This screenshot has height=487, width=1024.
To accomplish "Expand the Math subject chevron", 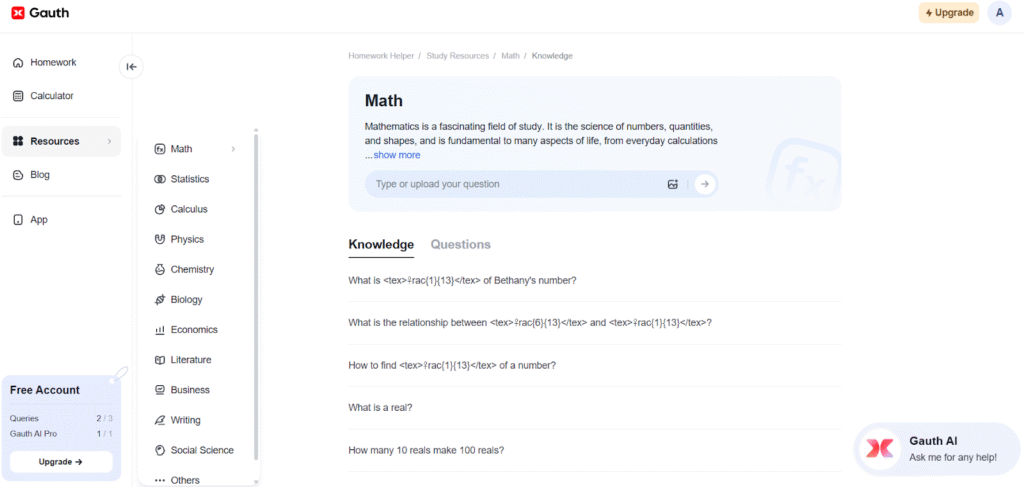I will [233, 149].
